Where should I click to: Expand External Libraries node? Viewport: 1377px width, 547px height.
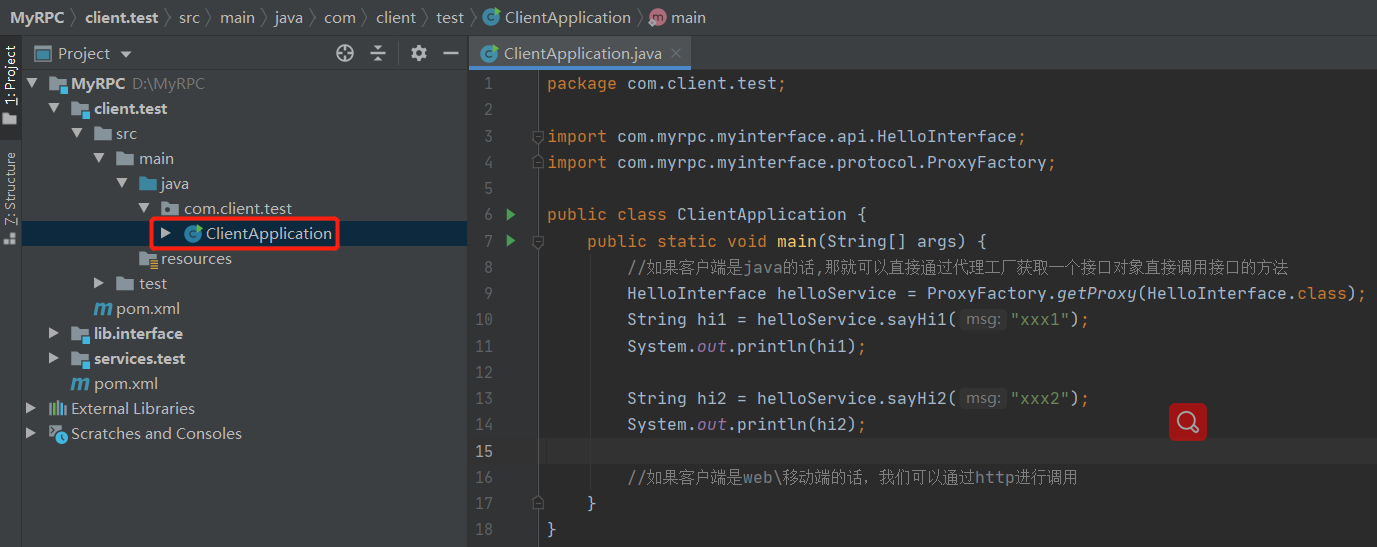coord(31,408)
